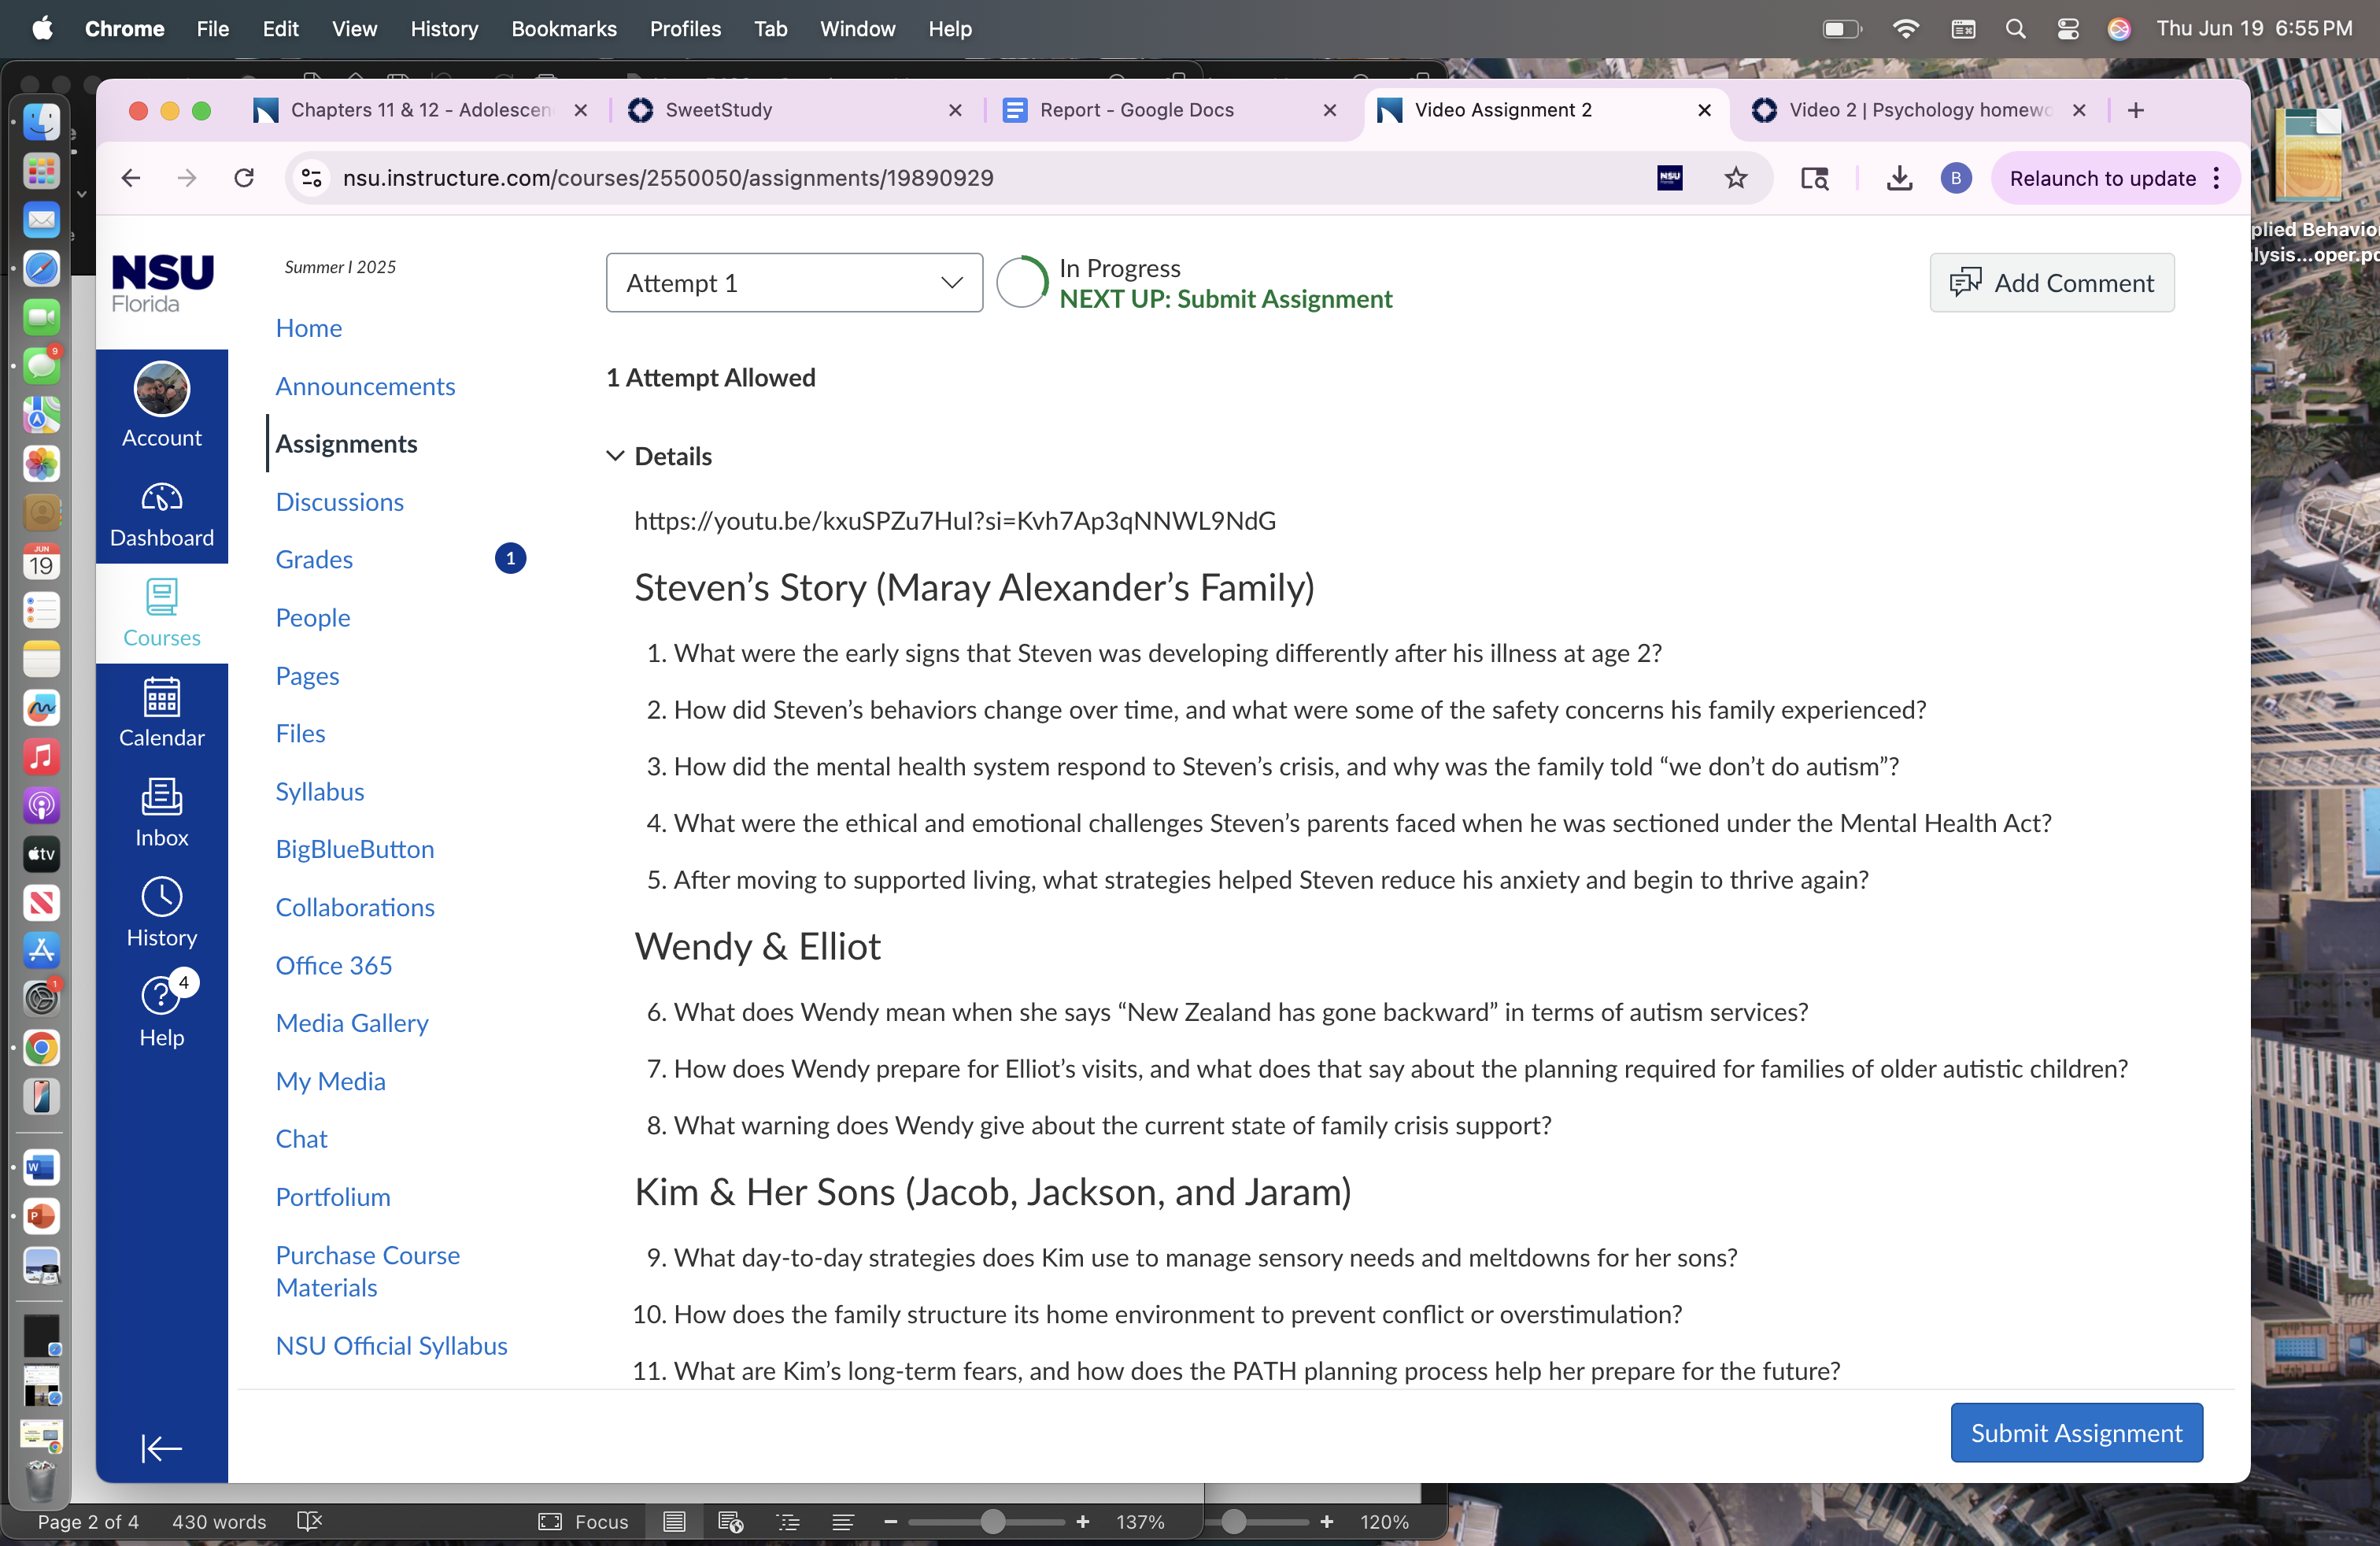Collapse the Details section
The image size is (2380, 1546).
[659, 456]
